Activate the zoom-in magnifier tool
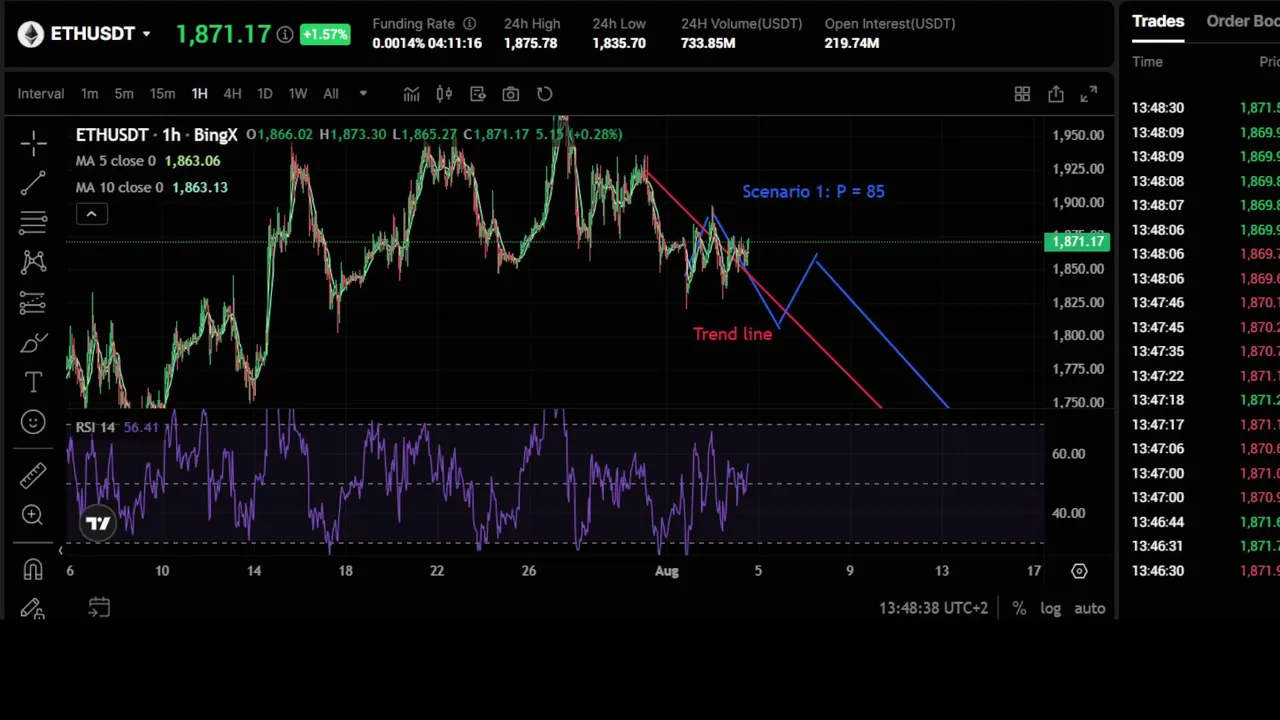Screen dimensions: 1280x720 pos(33,515)
